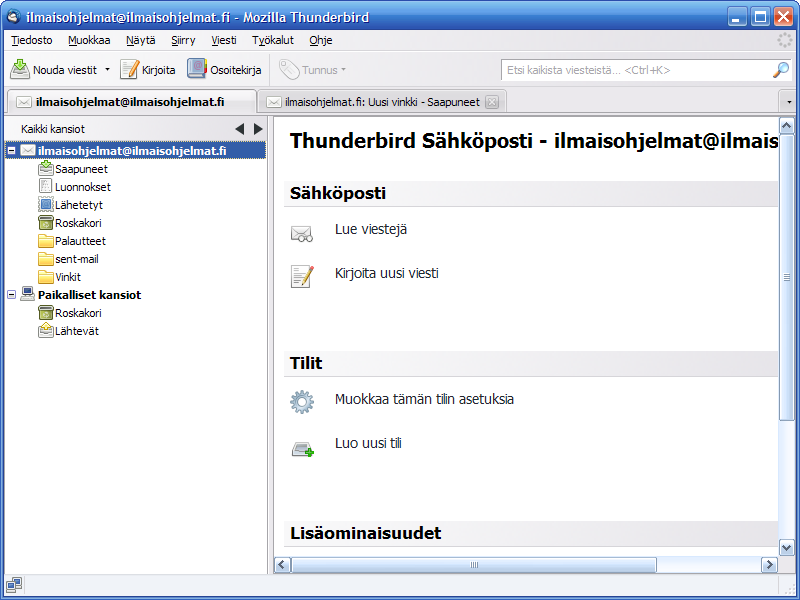Open Osoitekirja address book
This screenshot has height=600, width=800.
(x=224, y=69)
